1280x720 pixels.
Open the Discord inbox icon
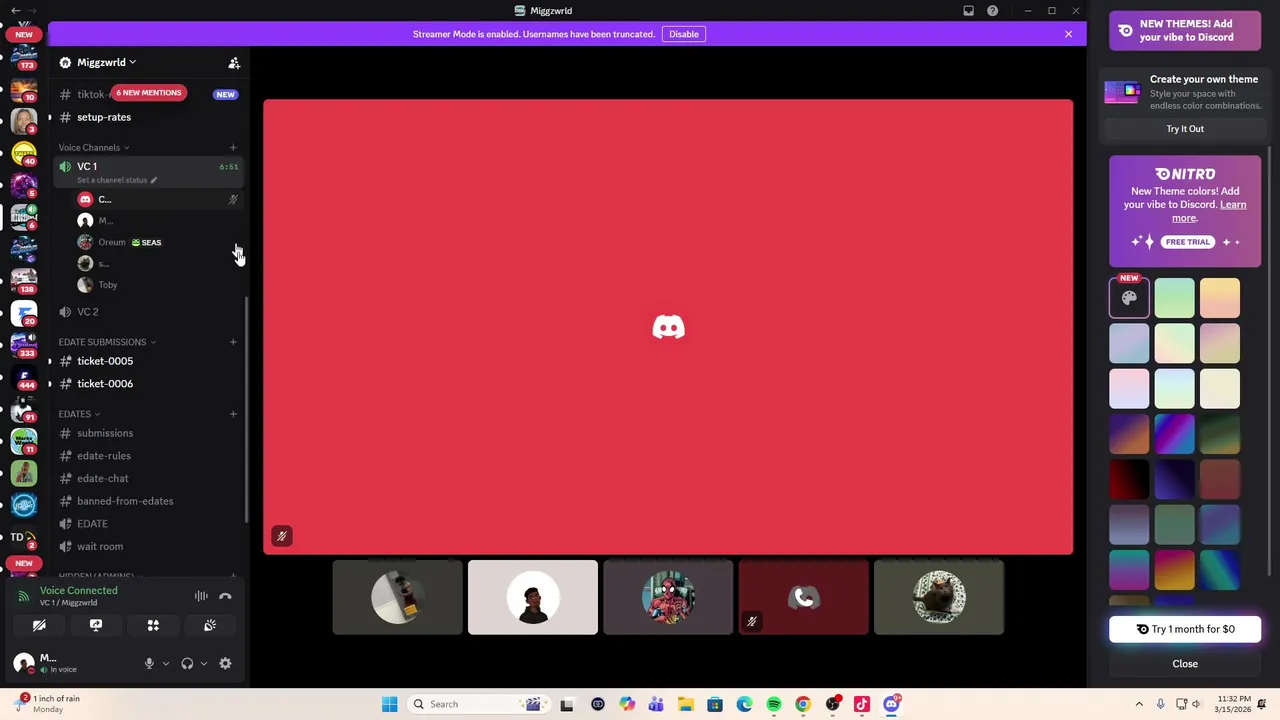point(968,11)
